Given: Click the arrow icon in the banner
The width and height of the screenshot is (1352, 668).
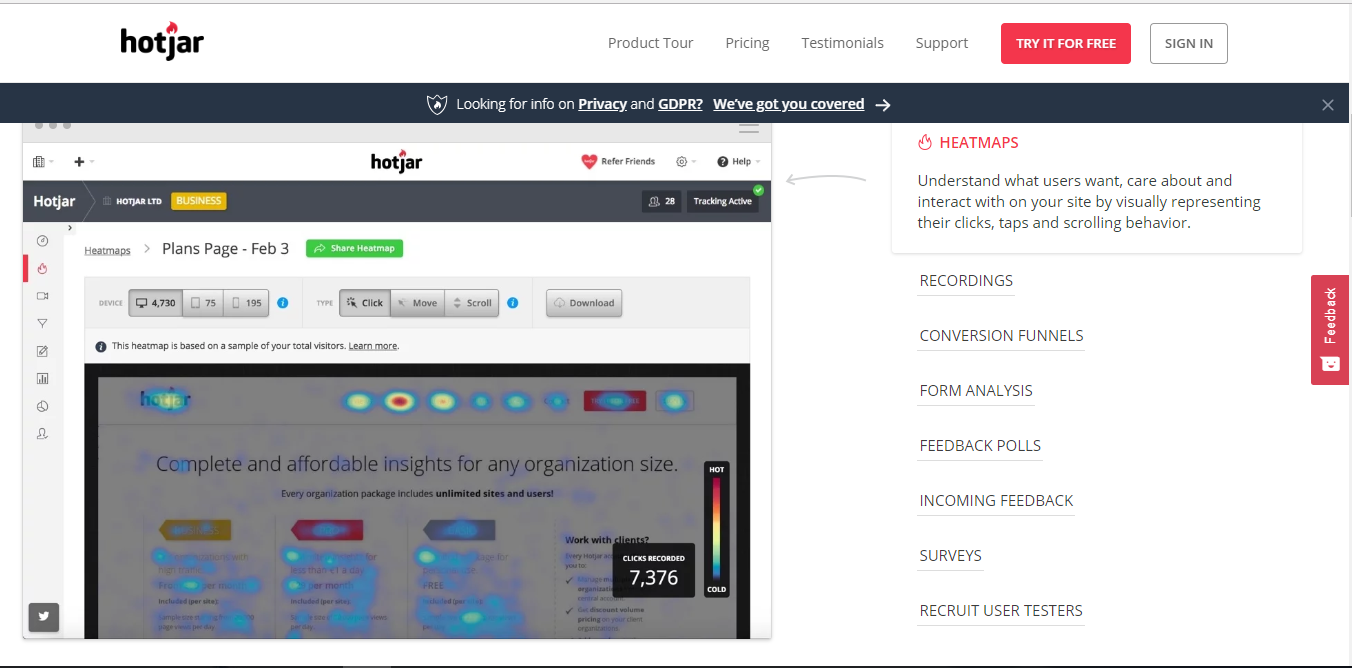Looking at the screenshot, I should tap(883, 104).
